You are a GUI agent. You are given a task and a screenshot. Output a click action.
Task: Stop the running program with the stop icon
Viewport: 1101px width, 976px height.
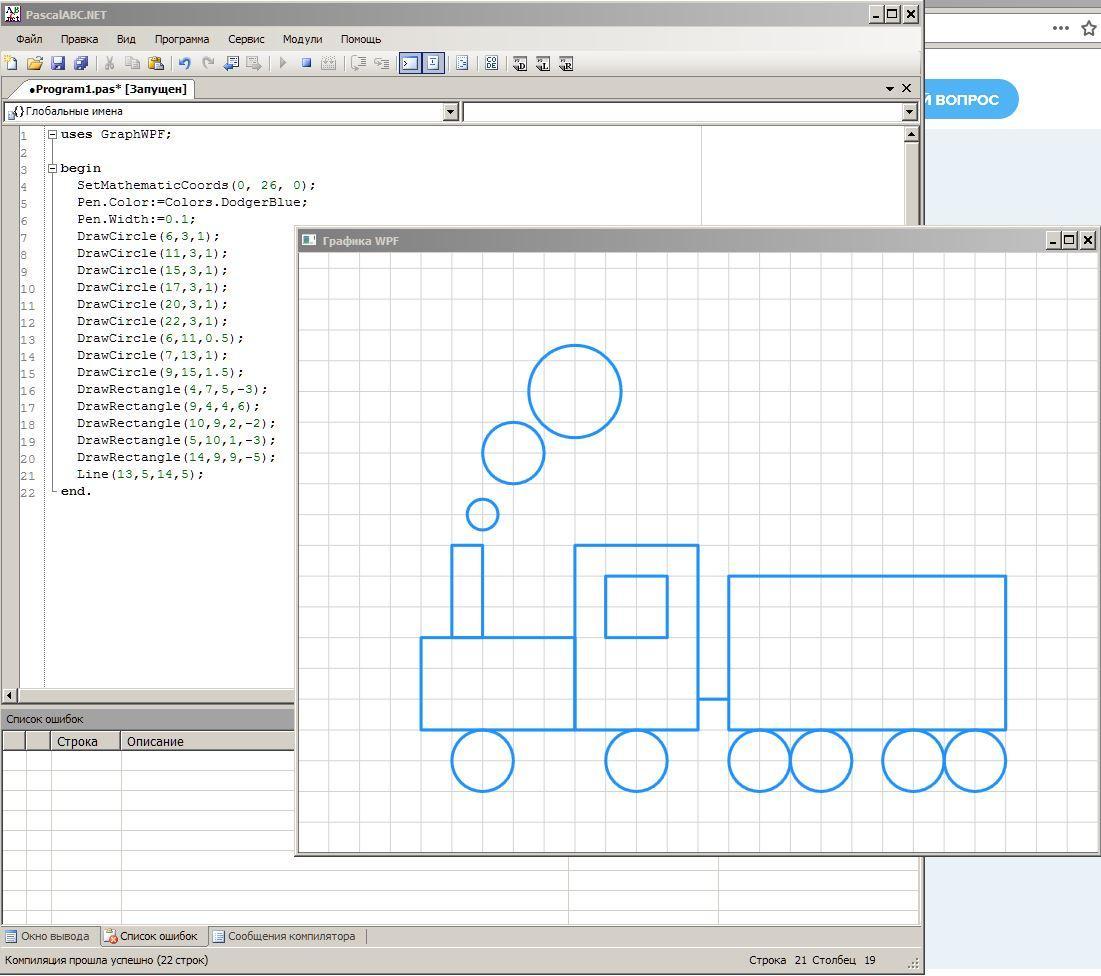307,63
